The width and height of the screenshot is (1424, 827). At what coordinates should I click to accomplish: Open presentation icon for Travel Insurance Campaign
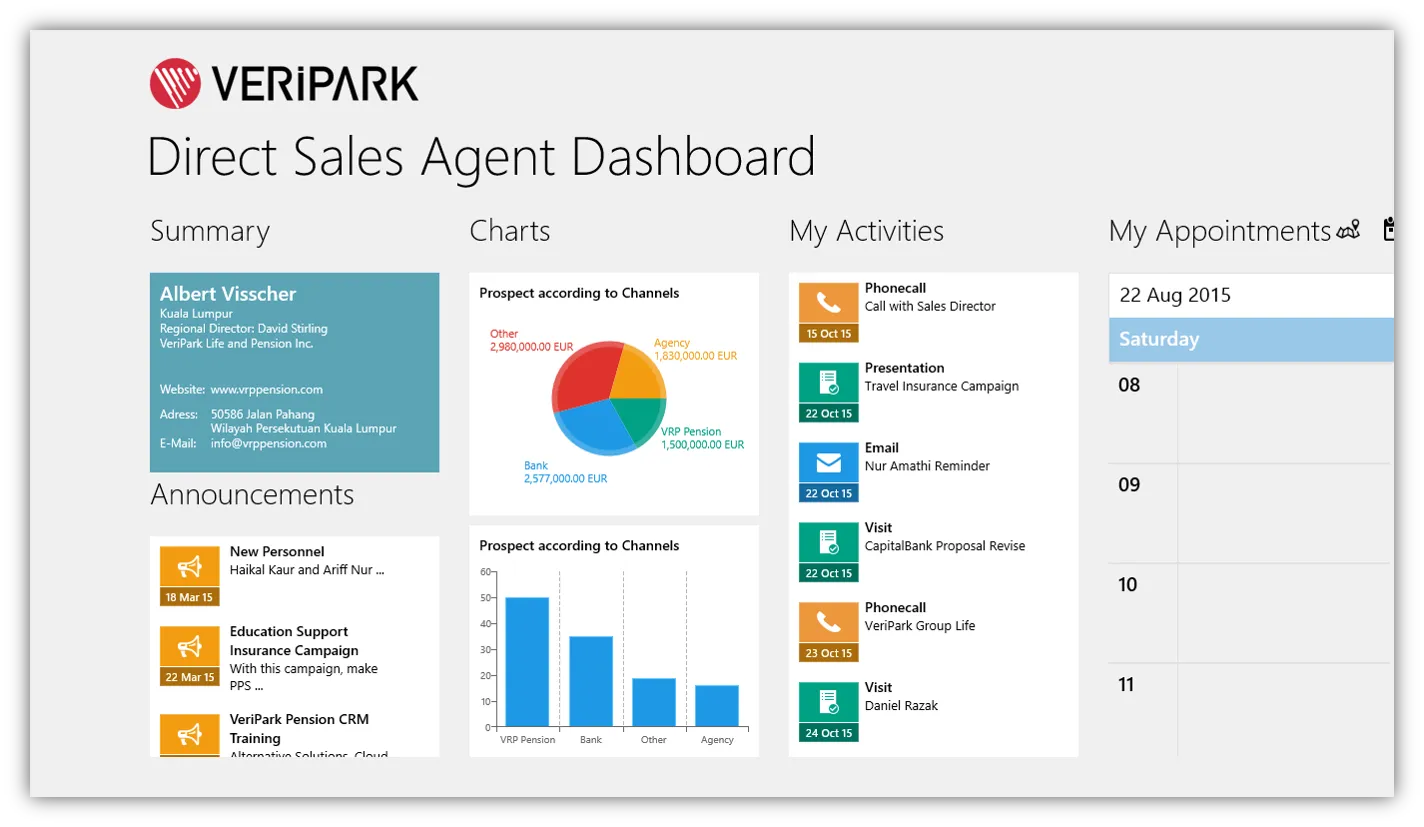pyautogui.click(x=828, y=383)
